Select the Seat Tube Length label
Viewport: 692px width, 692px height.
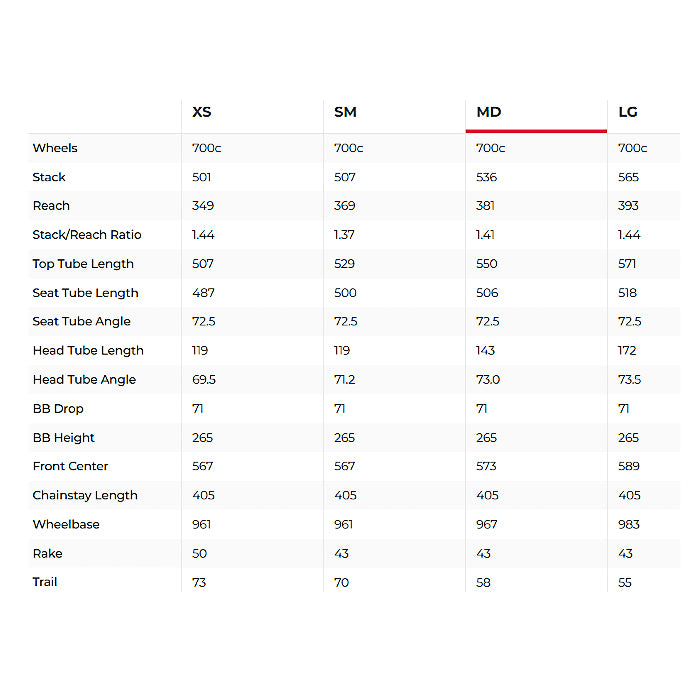(85, 293)
